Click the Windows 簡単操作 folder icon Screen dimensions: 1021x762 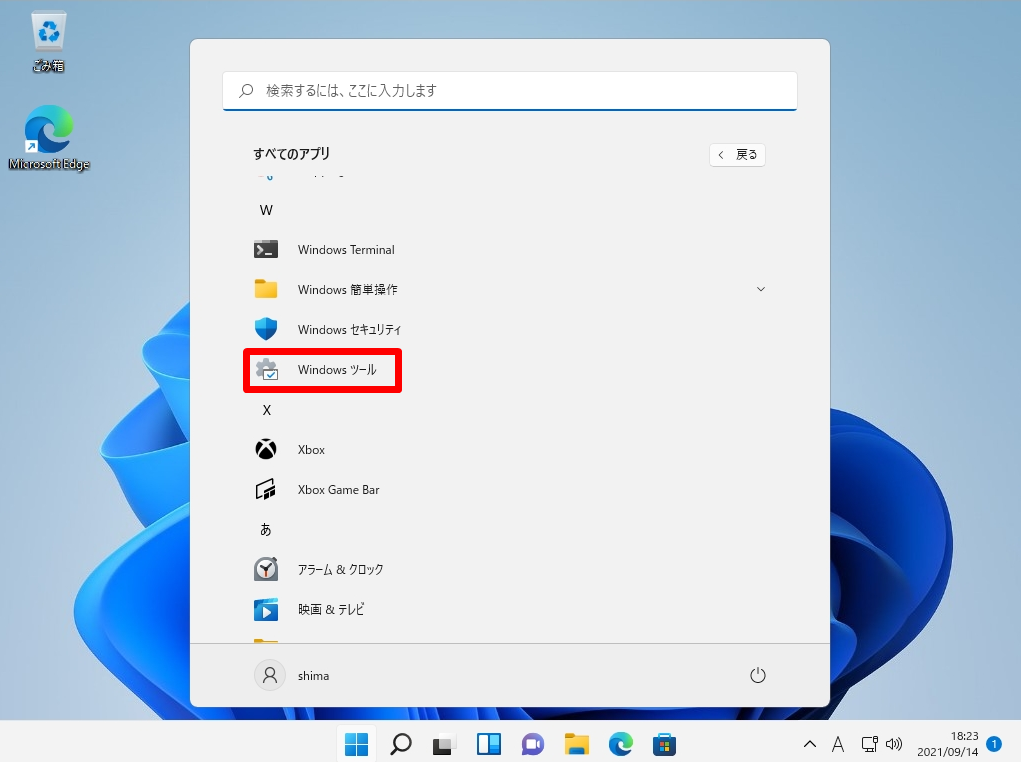coord(266,289)
